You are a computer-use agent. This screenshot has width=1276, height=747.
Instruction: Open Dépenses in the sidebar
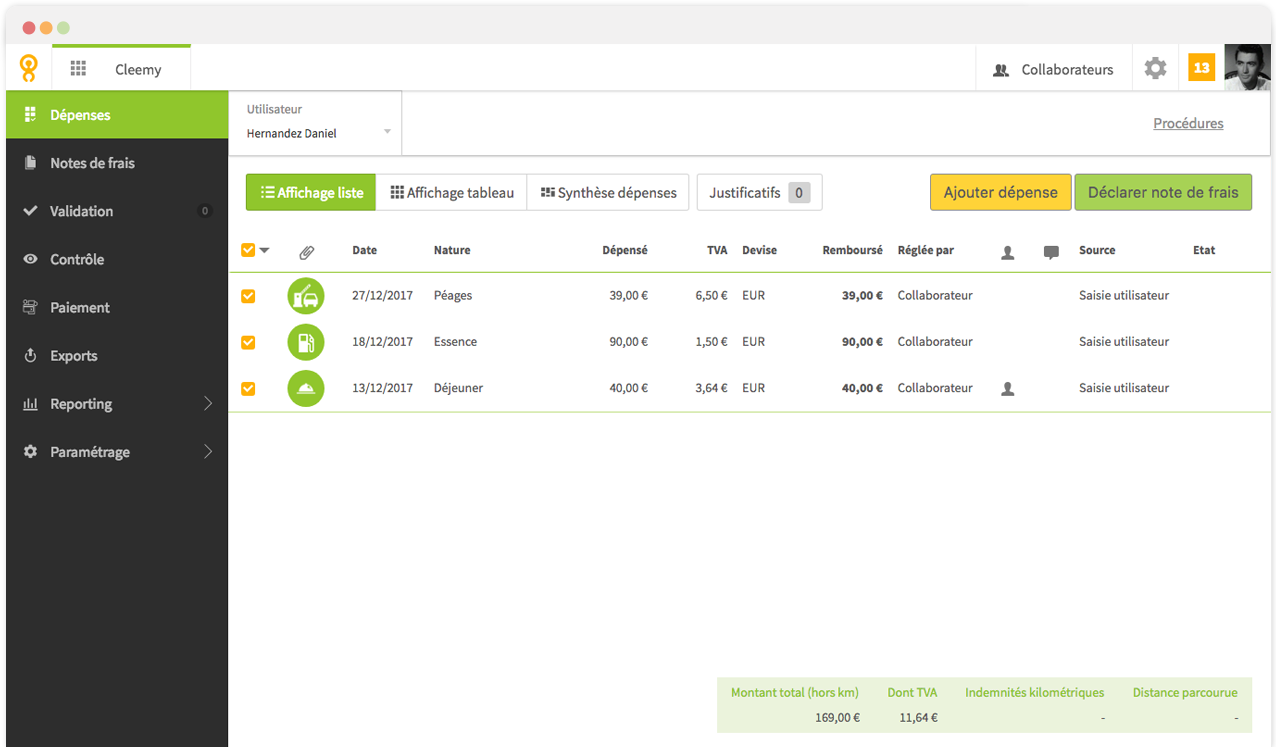pos(117,115)
